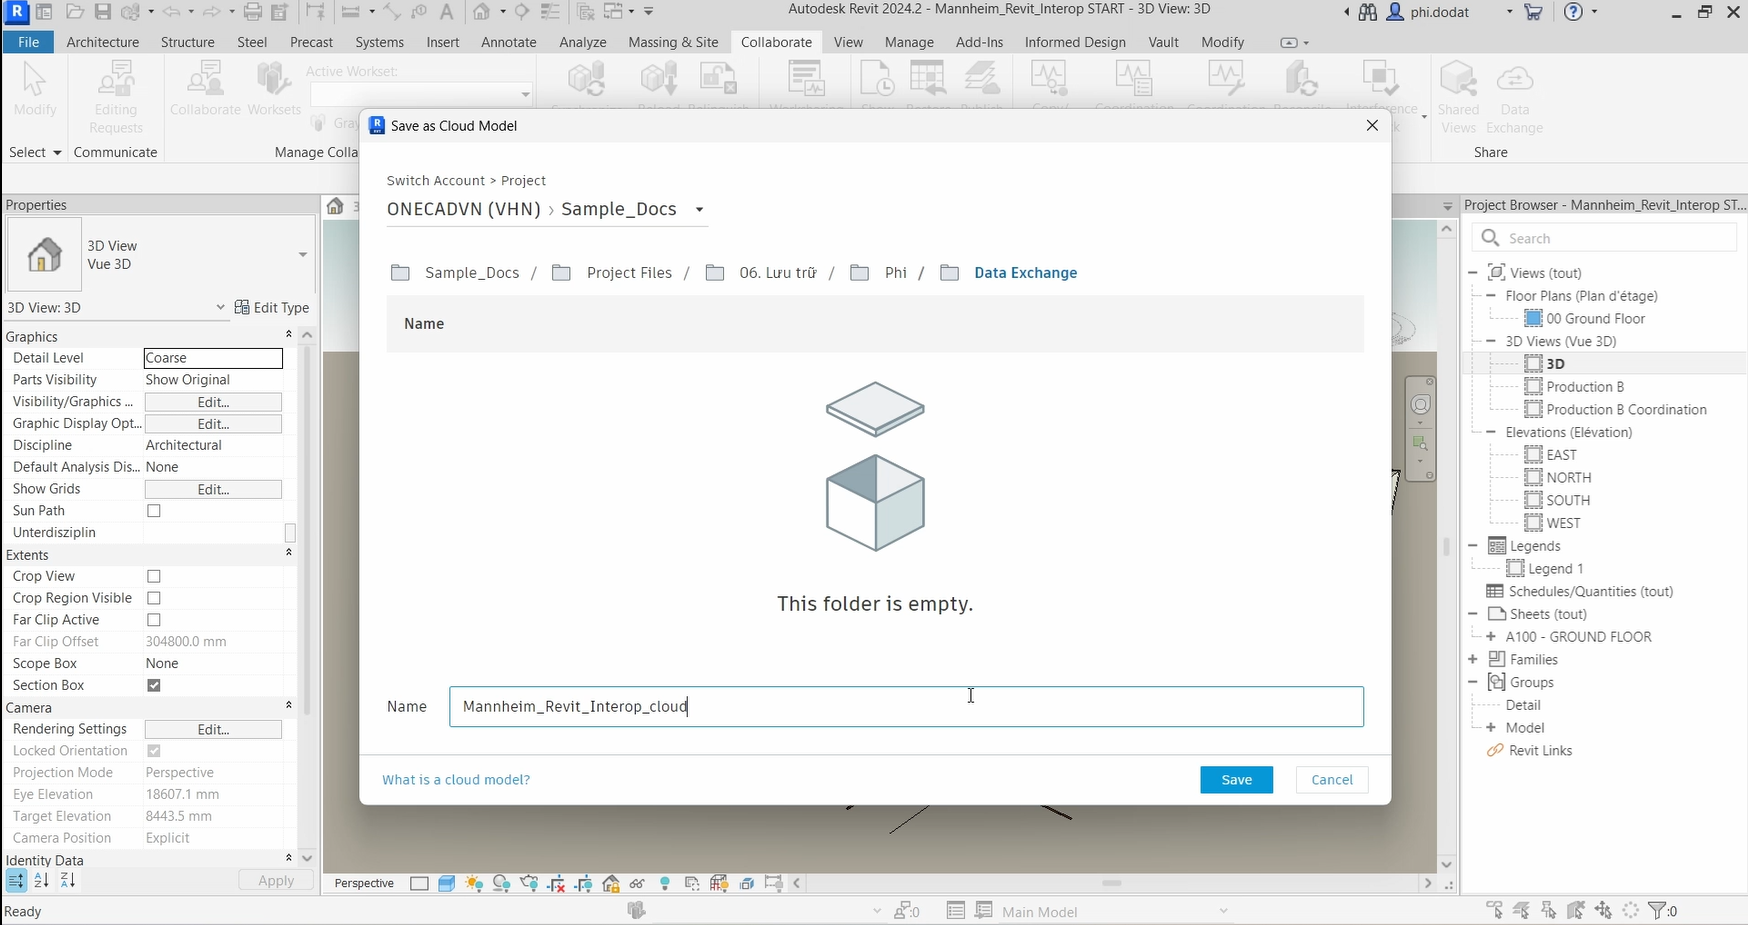
Task: Click the Project Browser search field
Action: pyautogui.click(x=1604, y=238)
